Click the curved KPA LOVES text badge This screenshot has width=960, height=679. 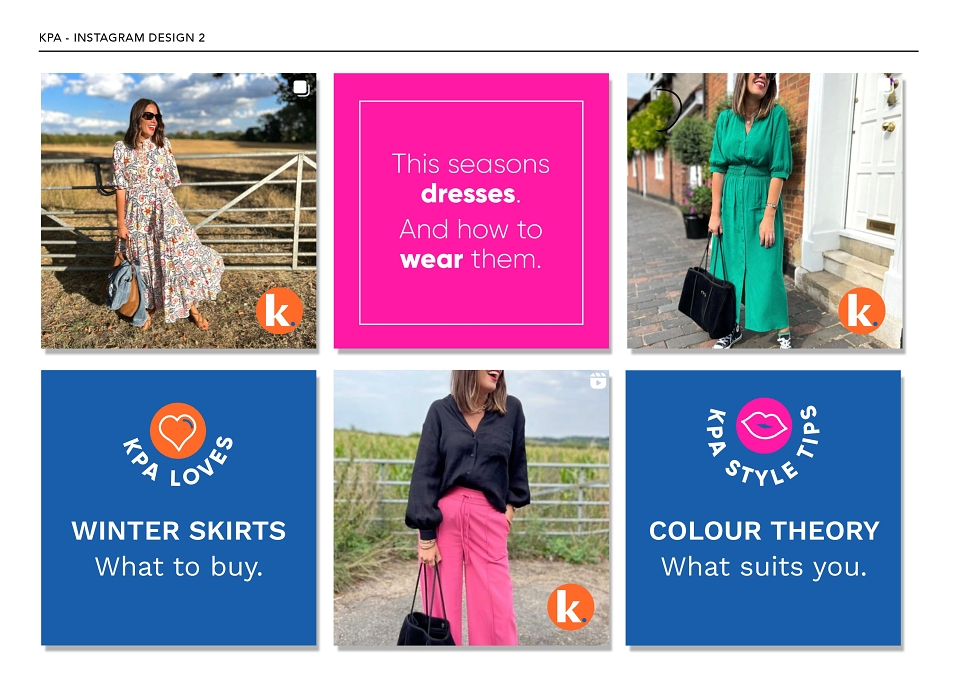178,461
